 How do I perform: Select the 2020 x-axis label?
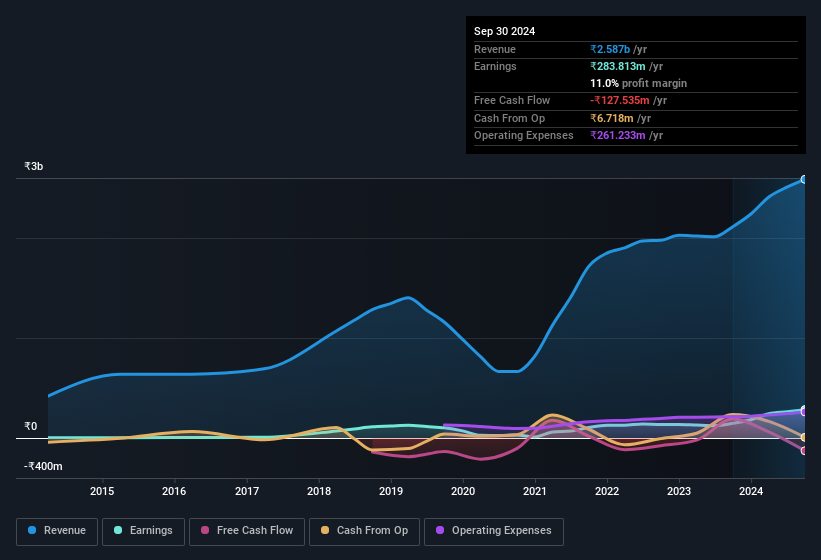pyautogui.click(x=463, y=491)
